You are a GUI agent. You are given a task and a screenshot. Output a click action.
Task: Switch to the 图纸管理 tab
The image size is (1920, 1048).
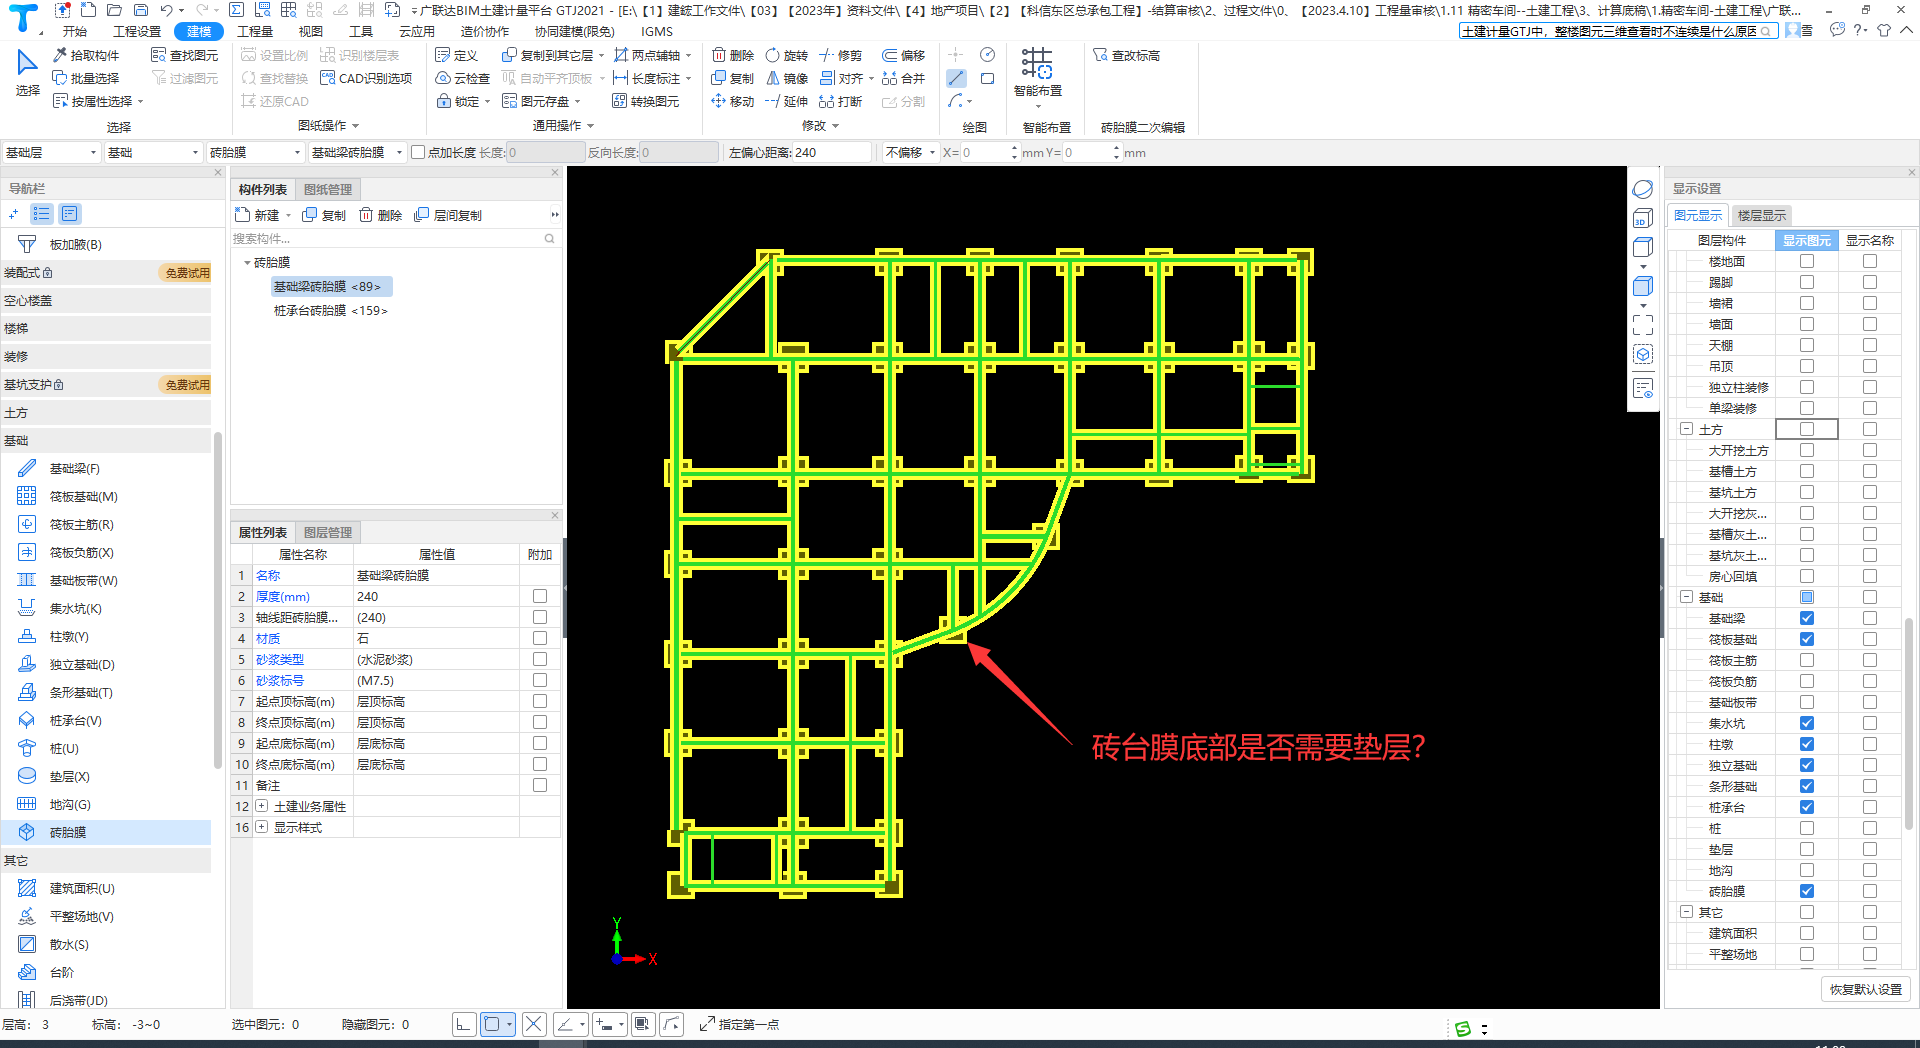(x=328, y=189)
